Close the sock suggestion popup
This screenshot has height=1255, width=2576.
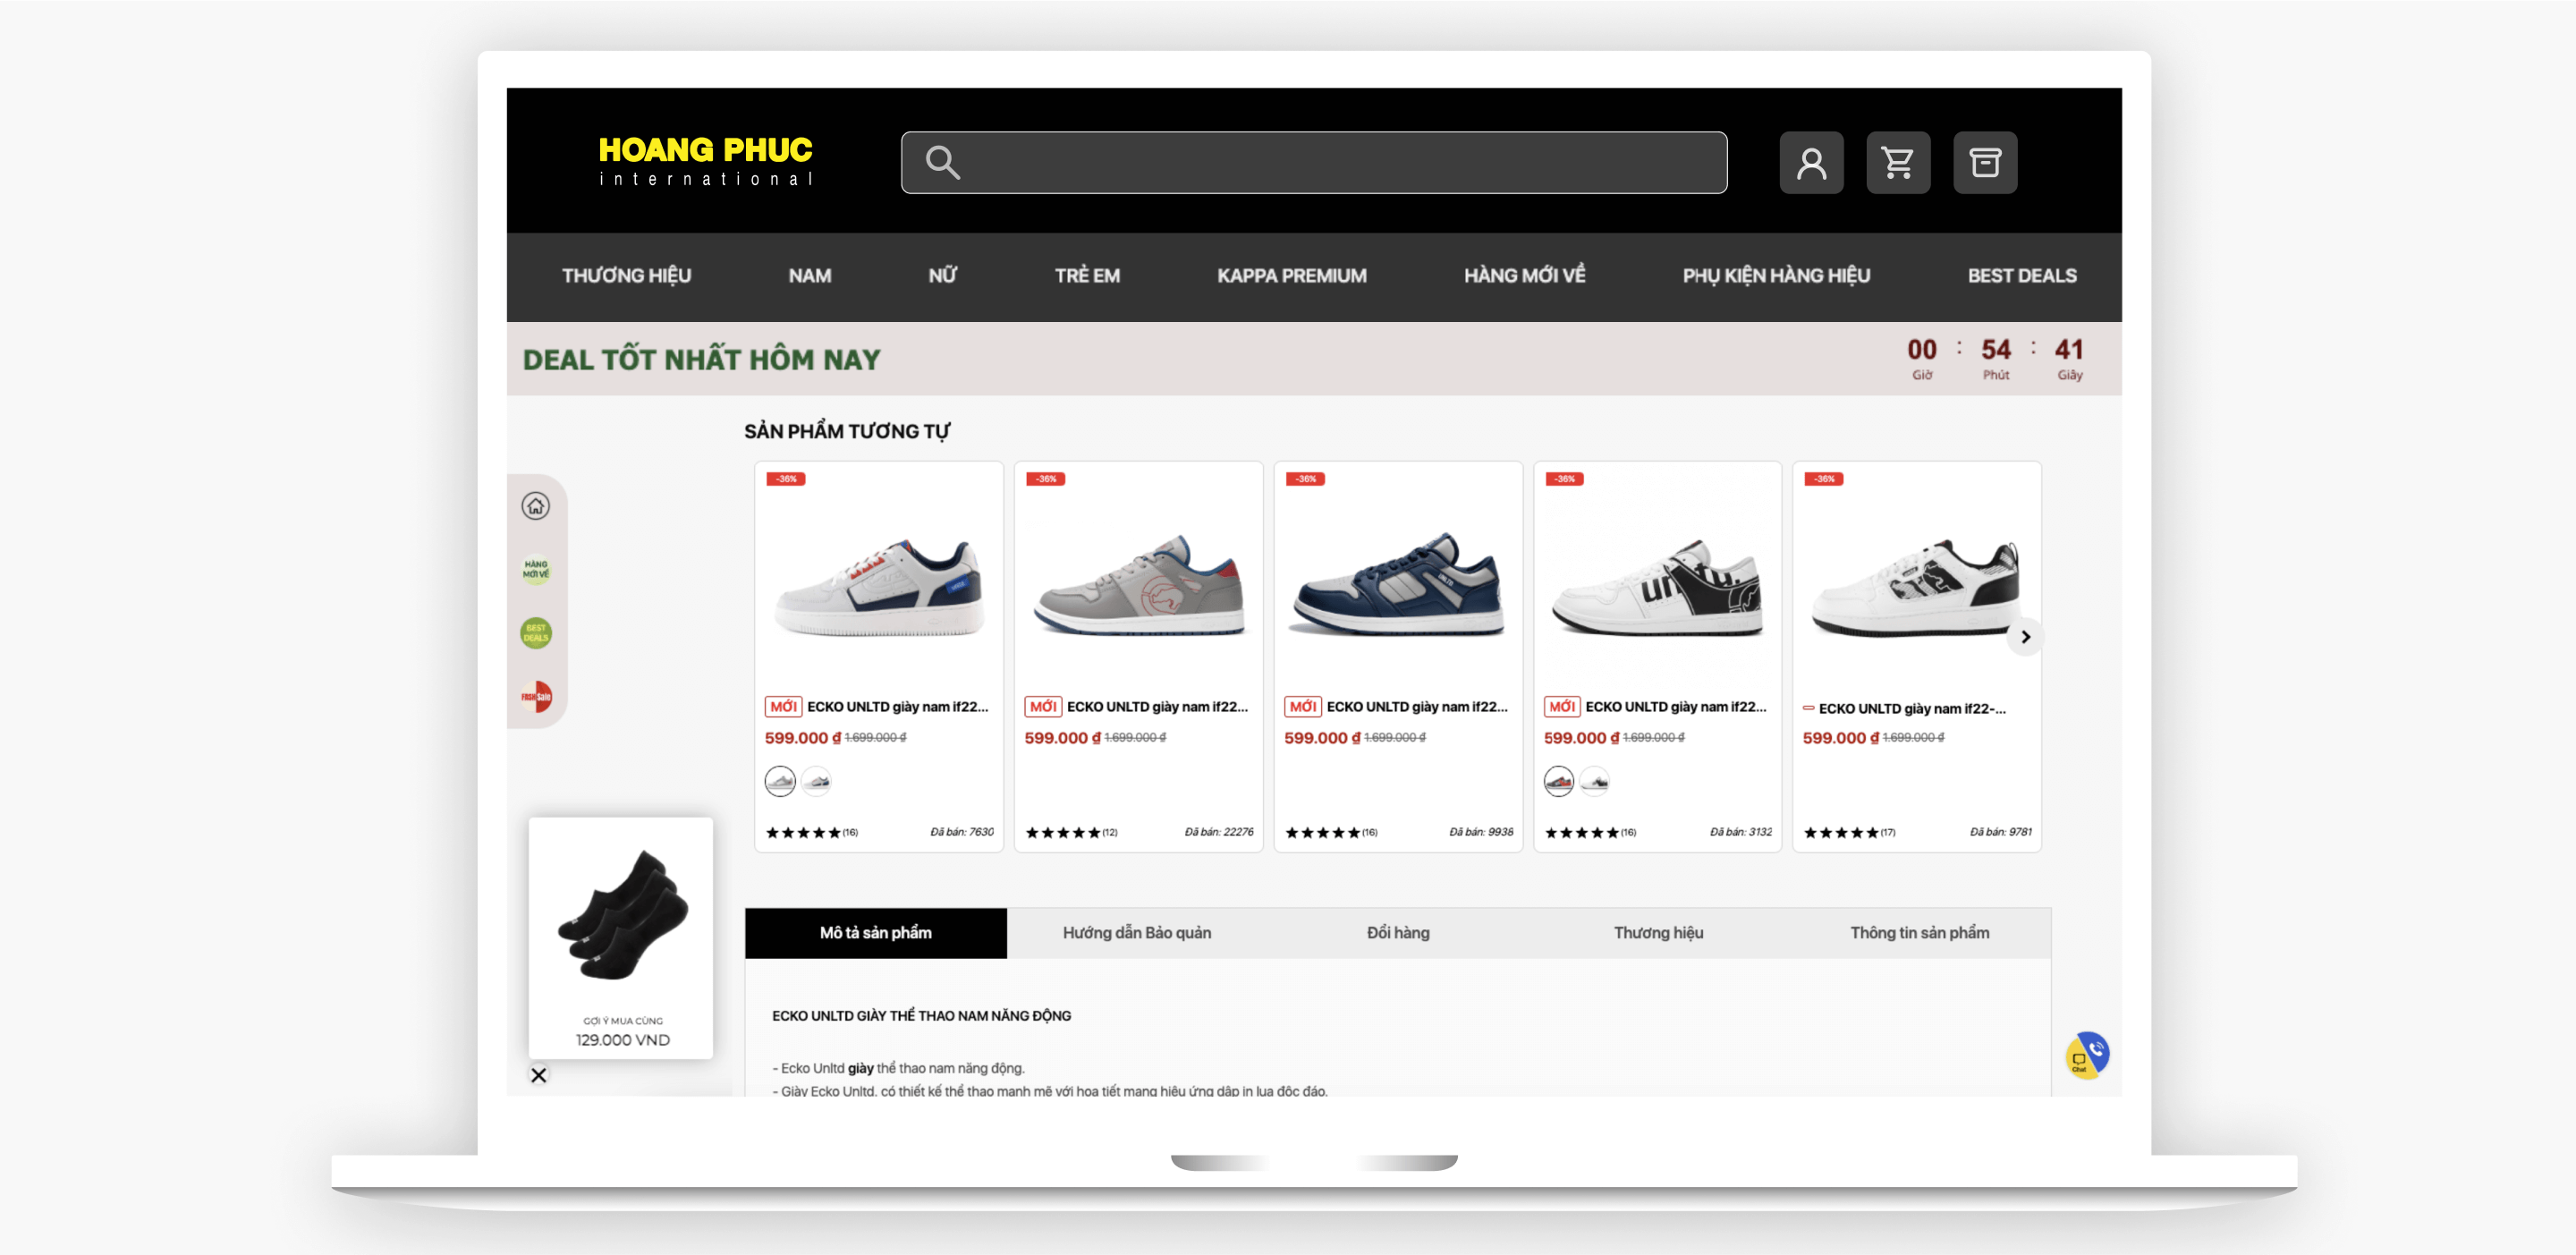[539, 1075]
